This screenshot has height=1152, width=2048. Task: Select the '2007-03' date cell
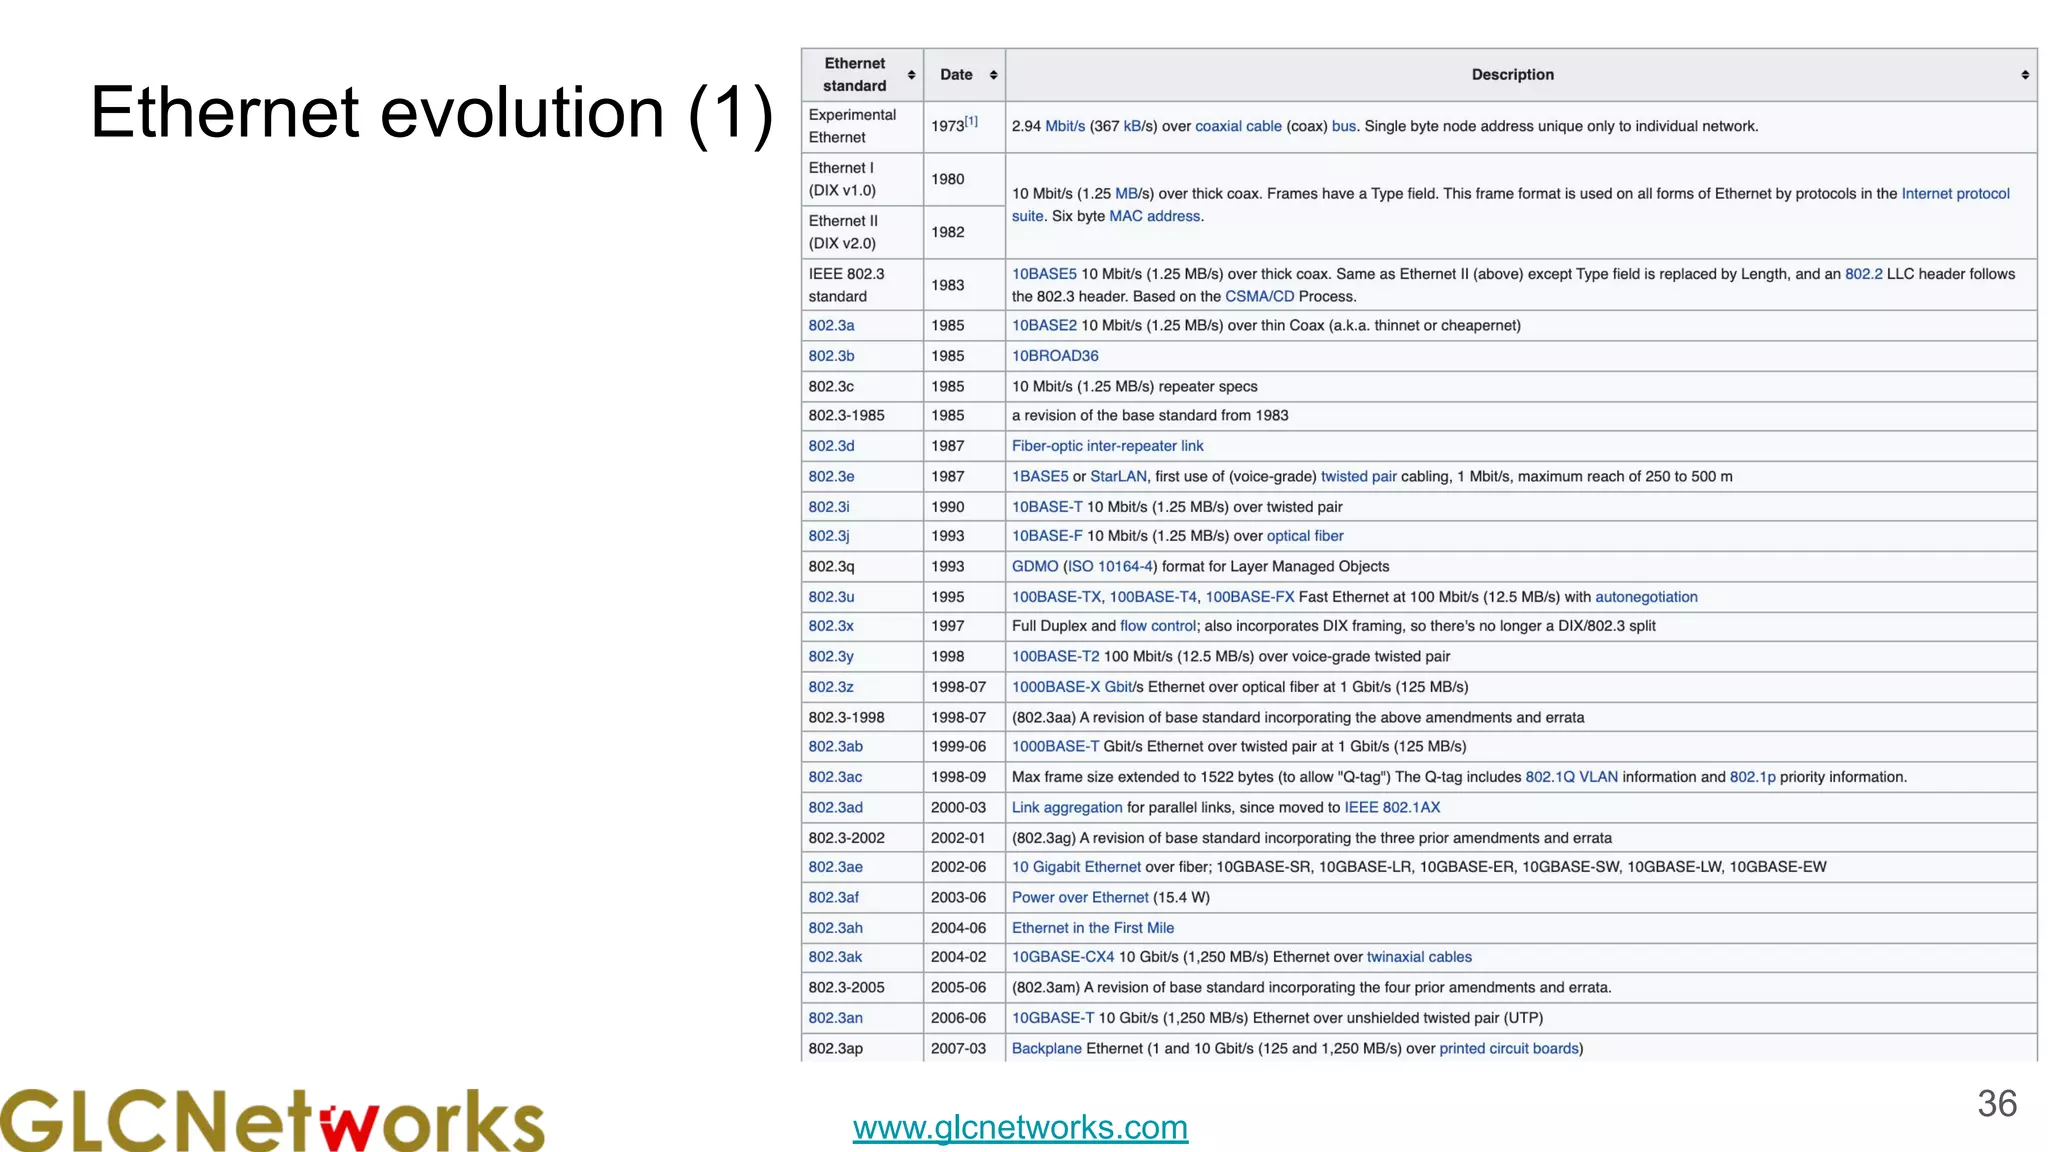click(x=964, y=1048)
